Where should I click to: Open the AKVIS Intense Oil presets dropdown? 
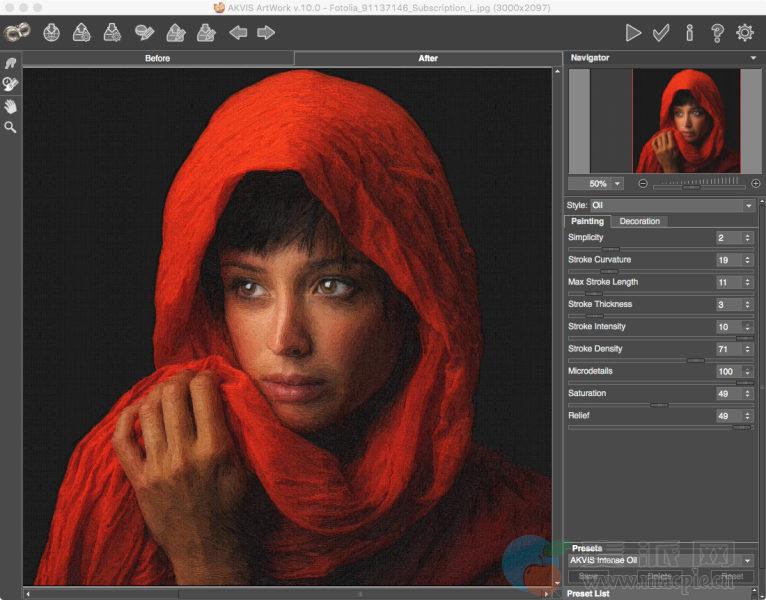point(747,561)
